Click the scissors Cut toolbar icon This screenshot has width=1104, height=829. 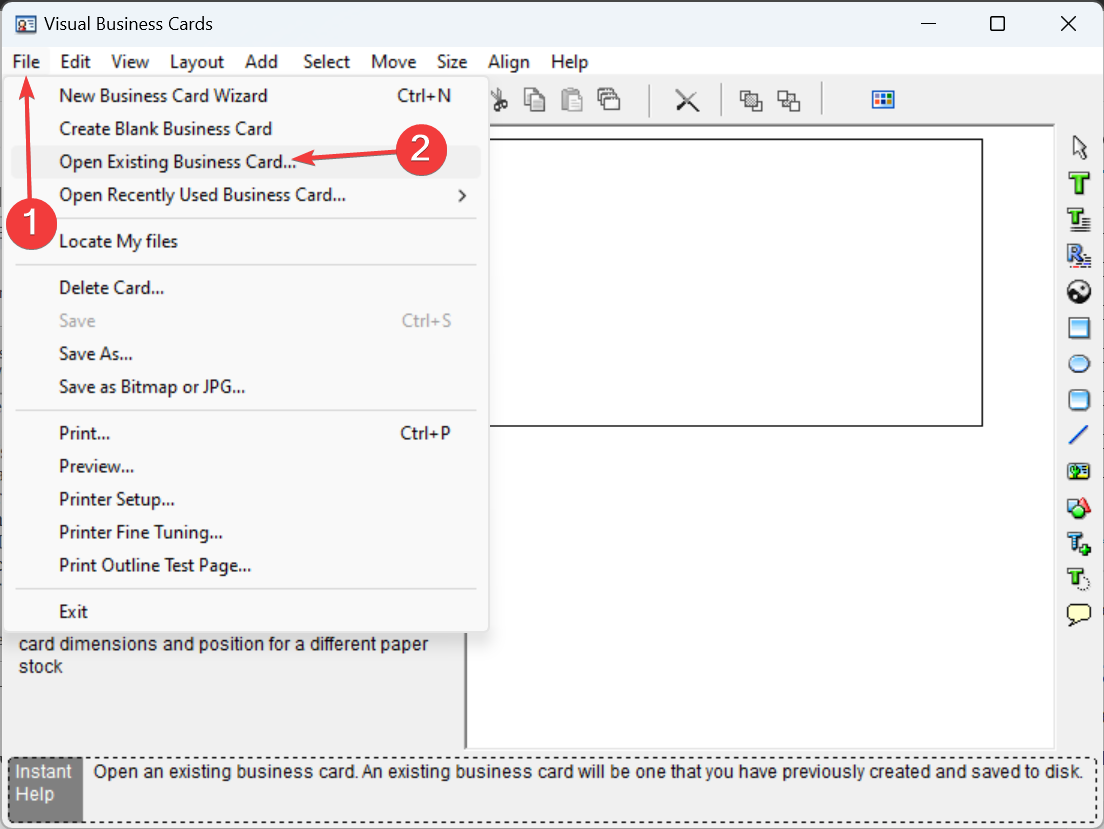[x=499, y=100]
